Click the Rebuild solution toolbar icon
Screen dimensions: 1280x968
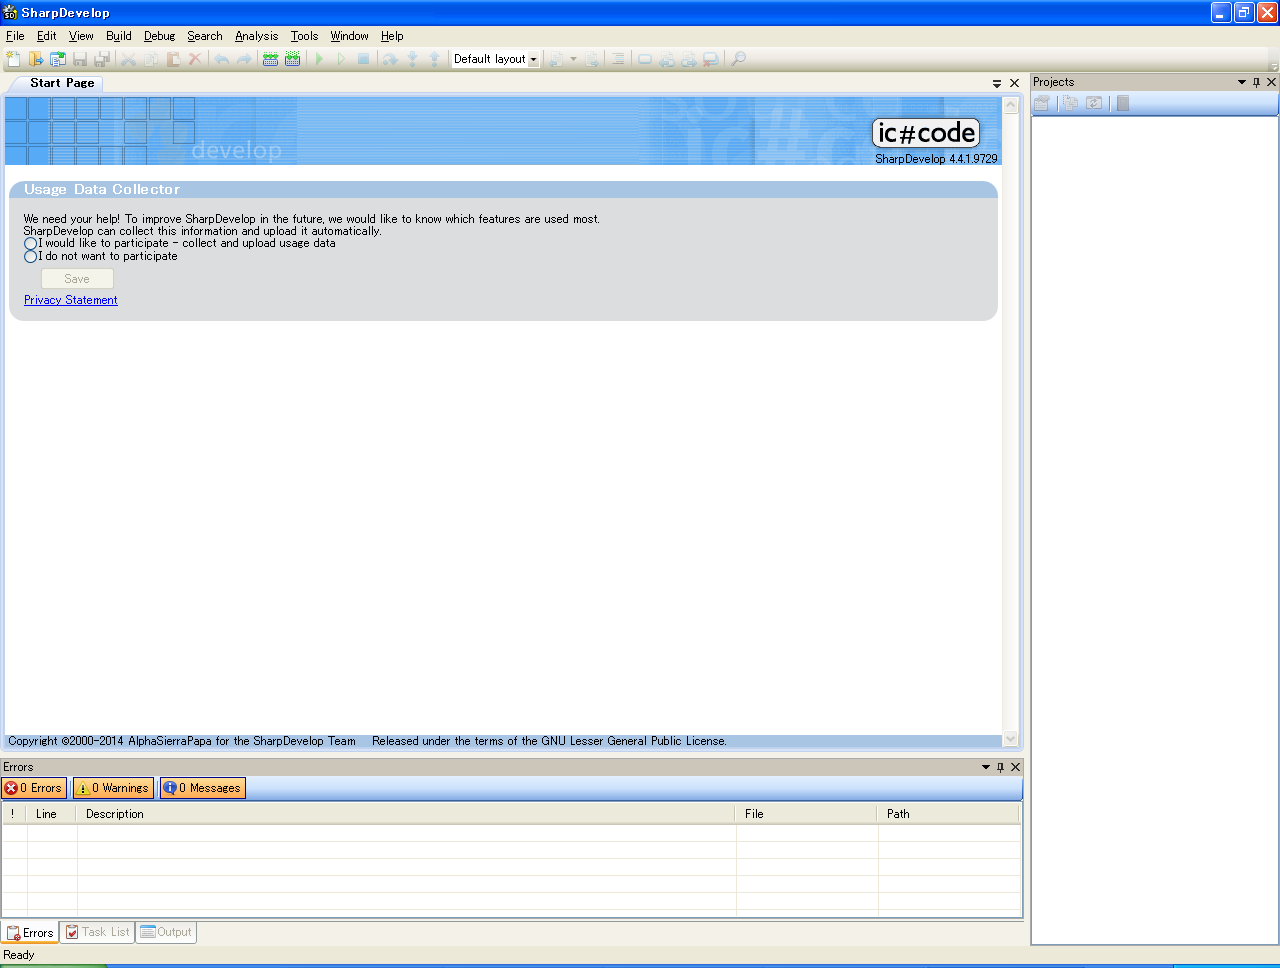(x=292, y=59)
